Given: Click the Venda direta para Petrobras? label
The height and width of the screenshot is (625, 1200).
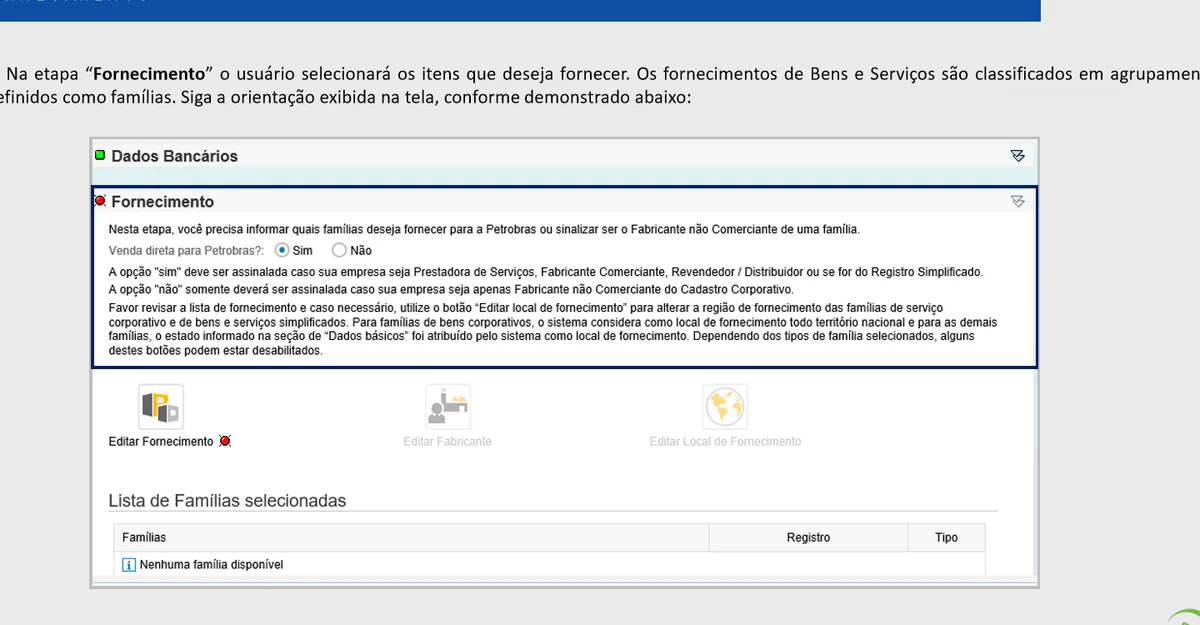Looking at the screenshot, I should tap(187, 250).
